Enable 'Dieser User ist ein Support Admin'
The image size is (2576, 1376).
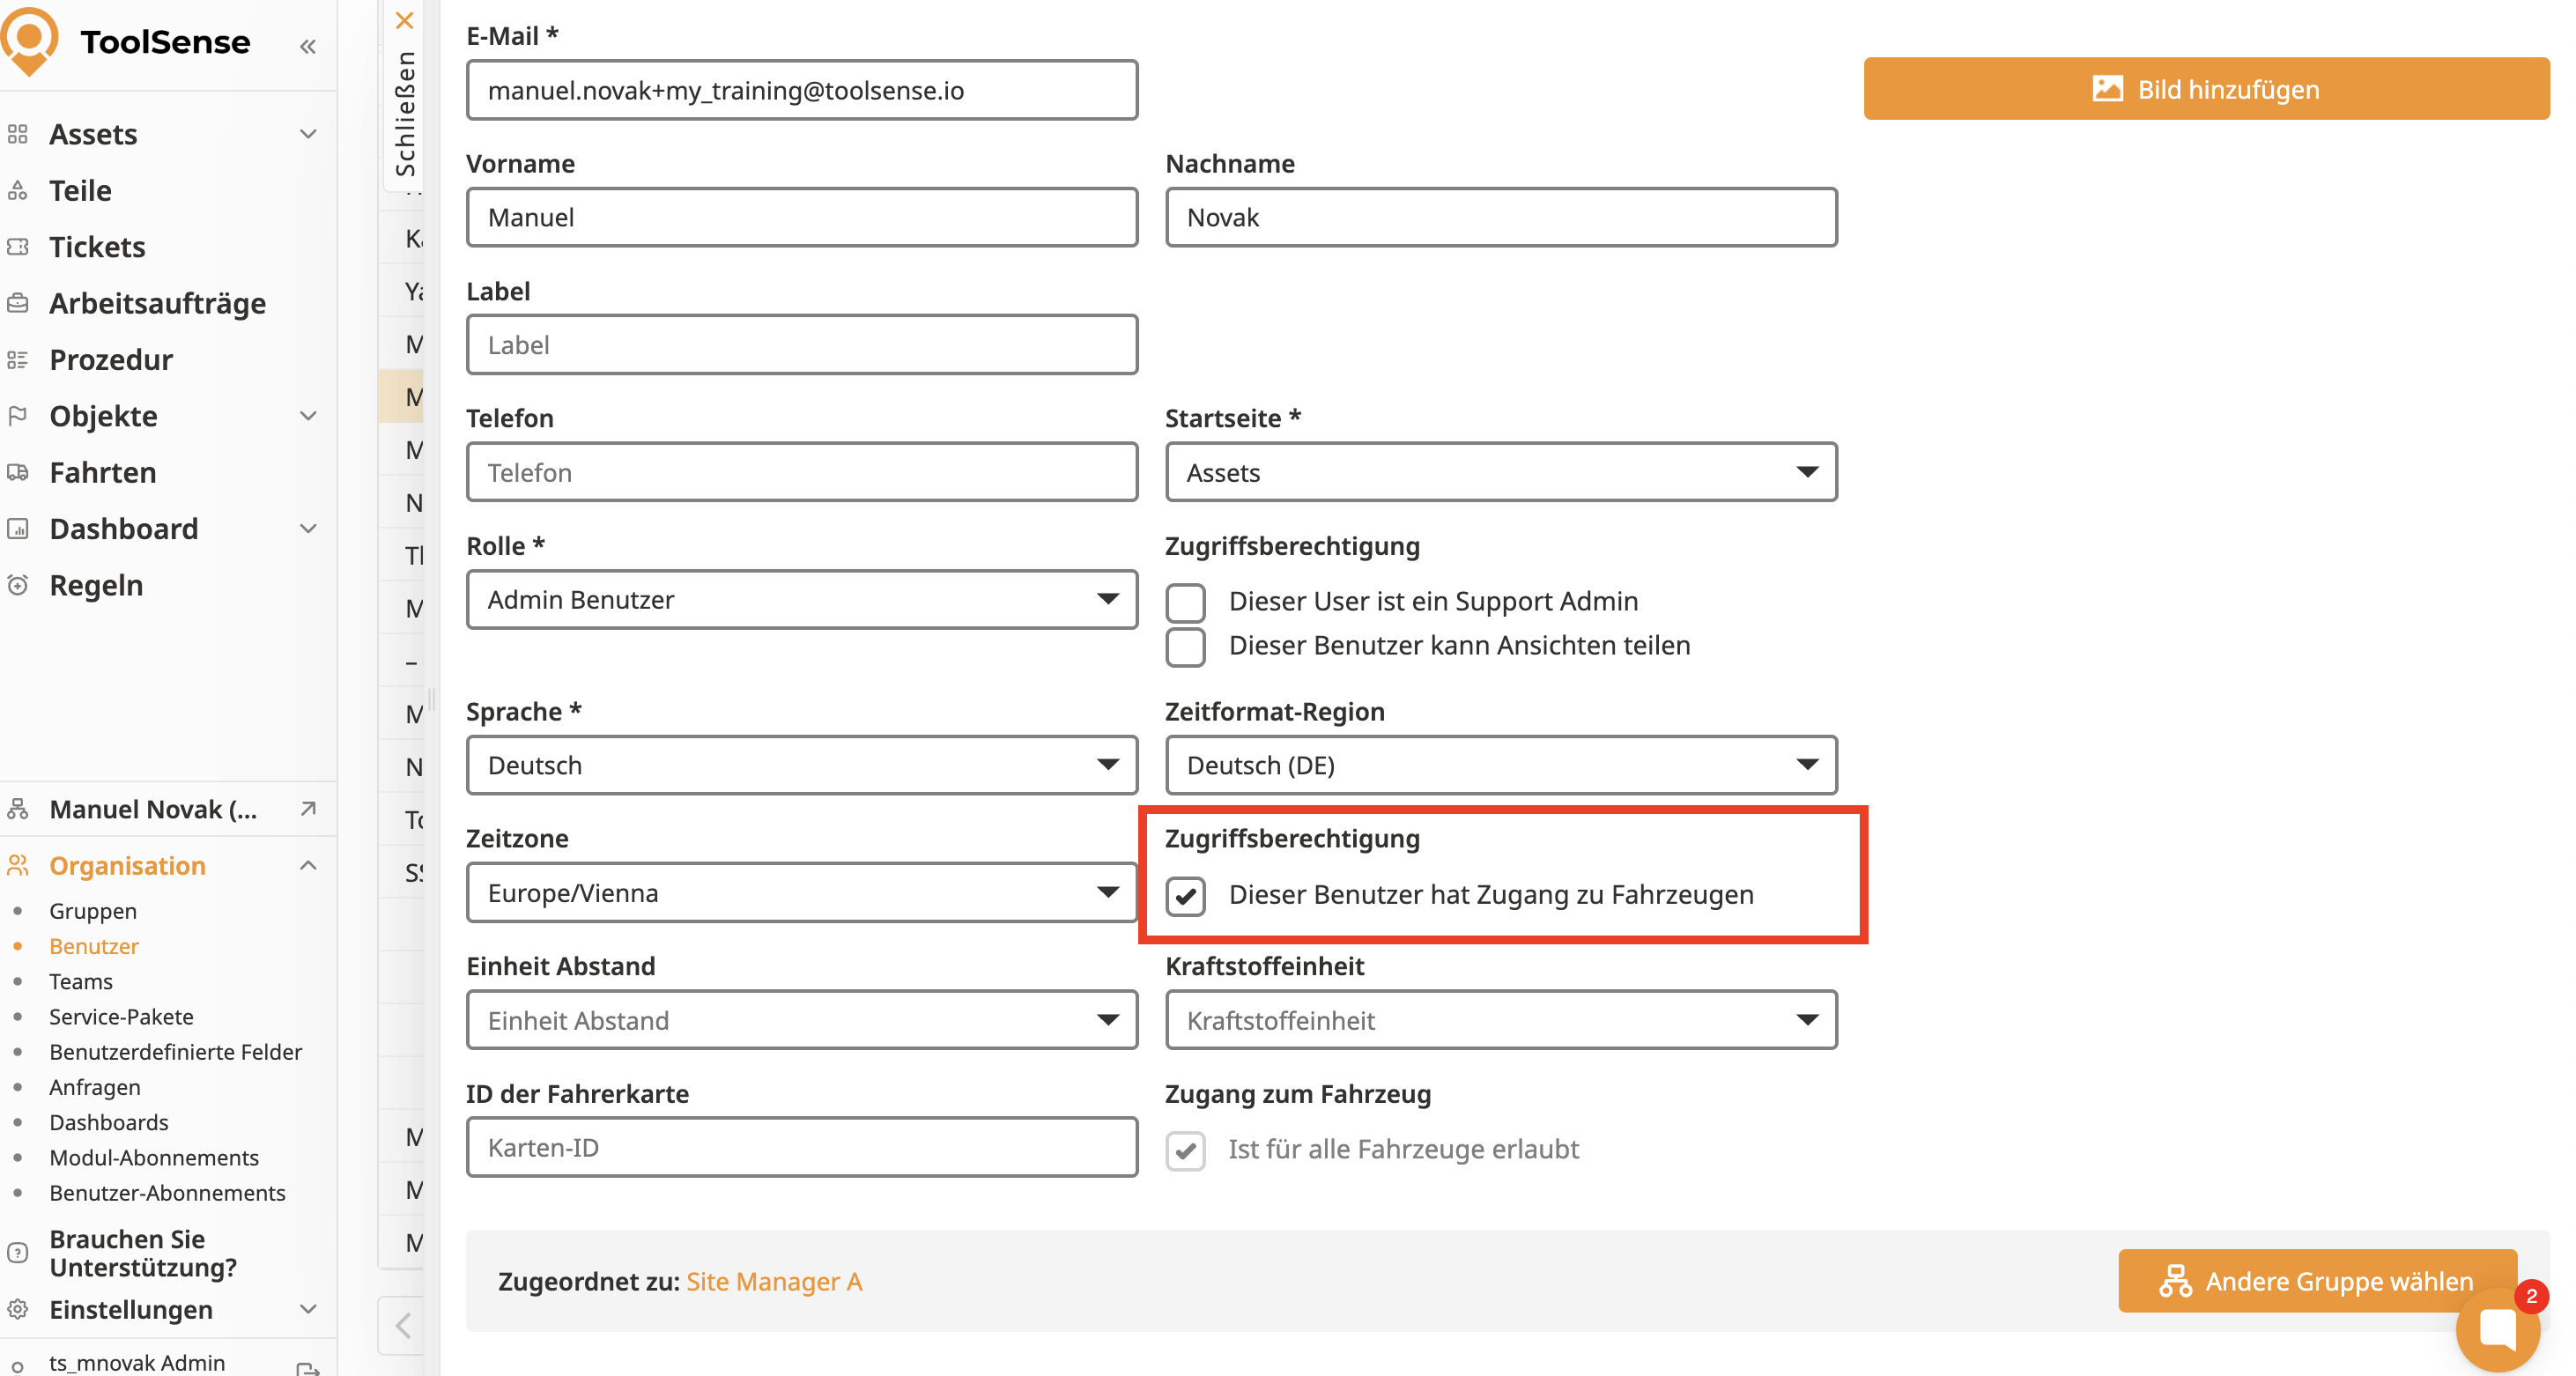[1186, 602]
